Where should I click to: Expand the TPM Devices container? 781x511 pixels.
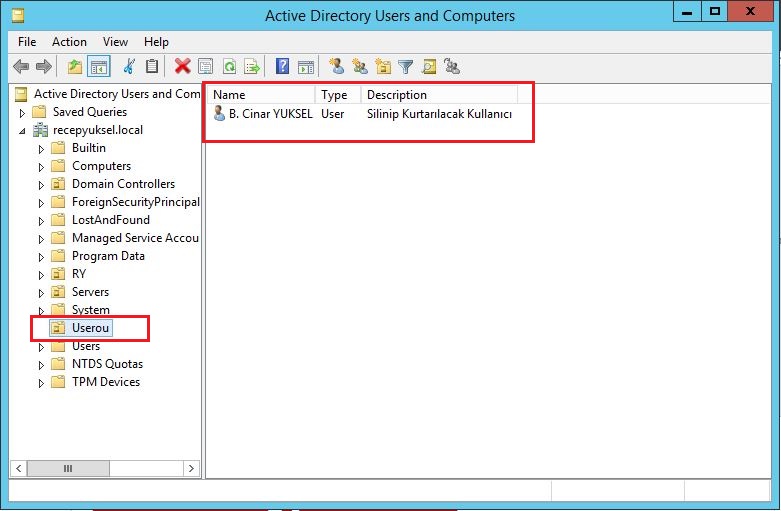click(x=41, y=383)
